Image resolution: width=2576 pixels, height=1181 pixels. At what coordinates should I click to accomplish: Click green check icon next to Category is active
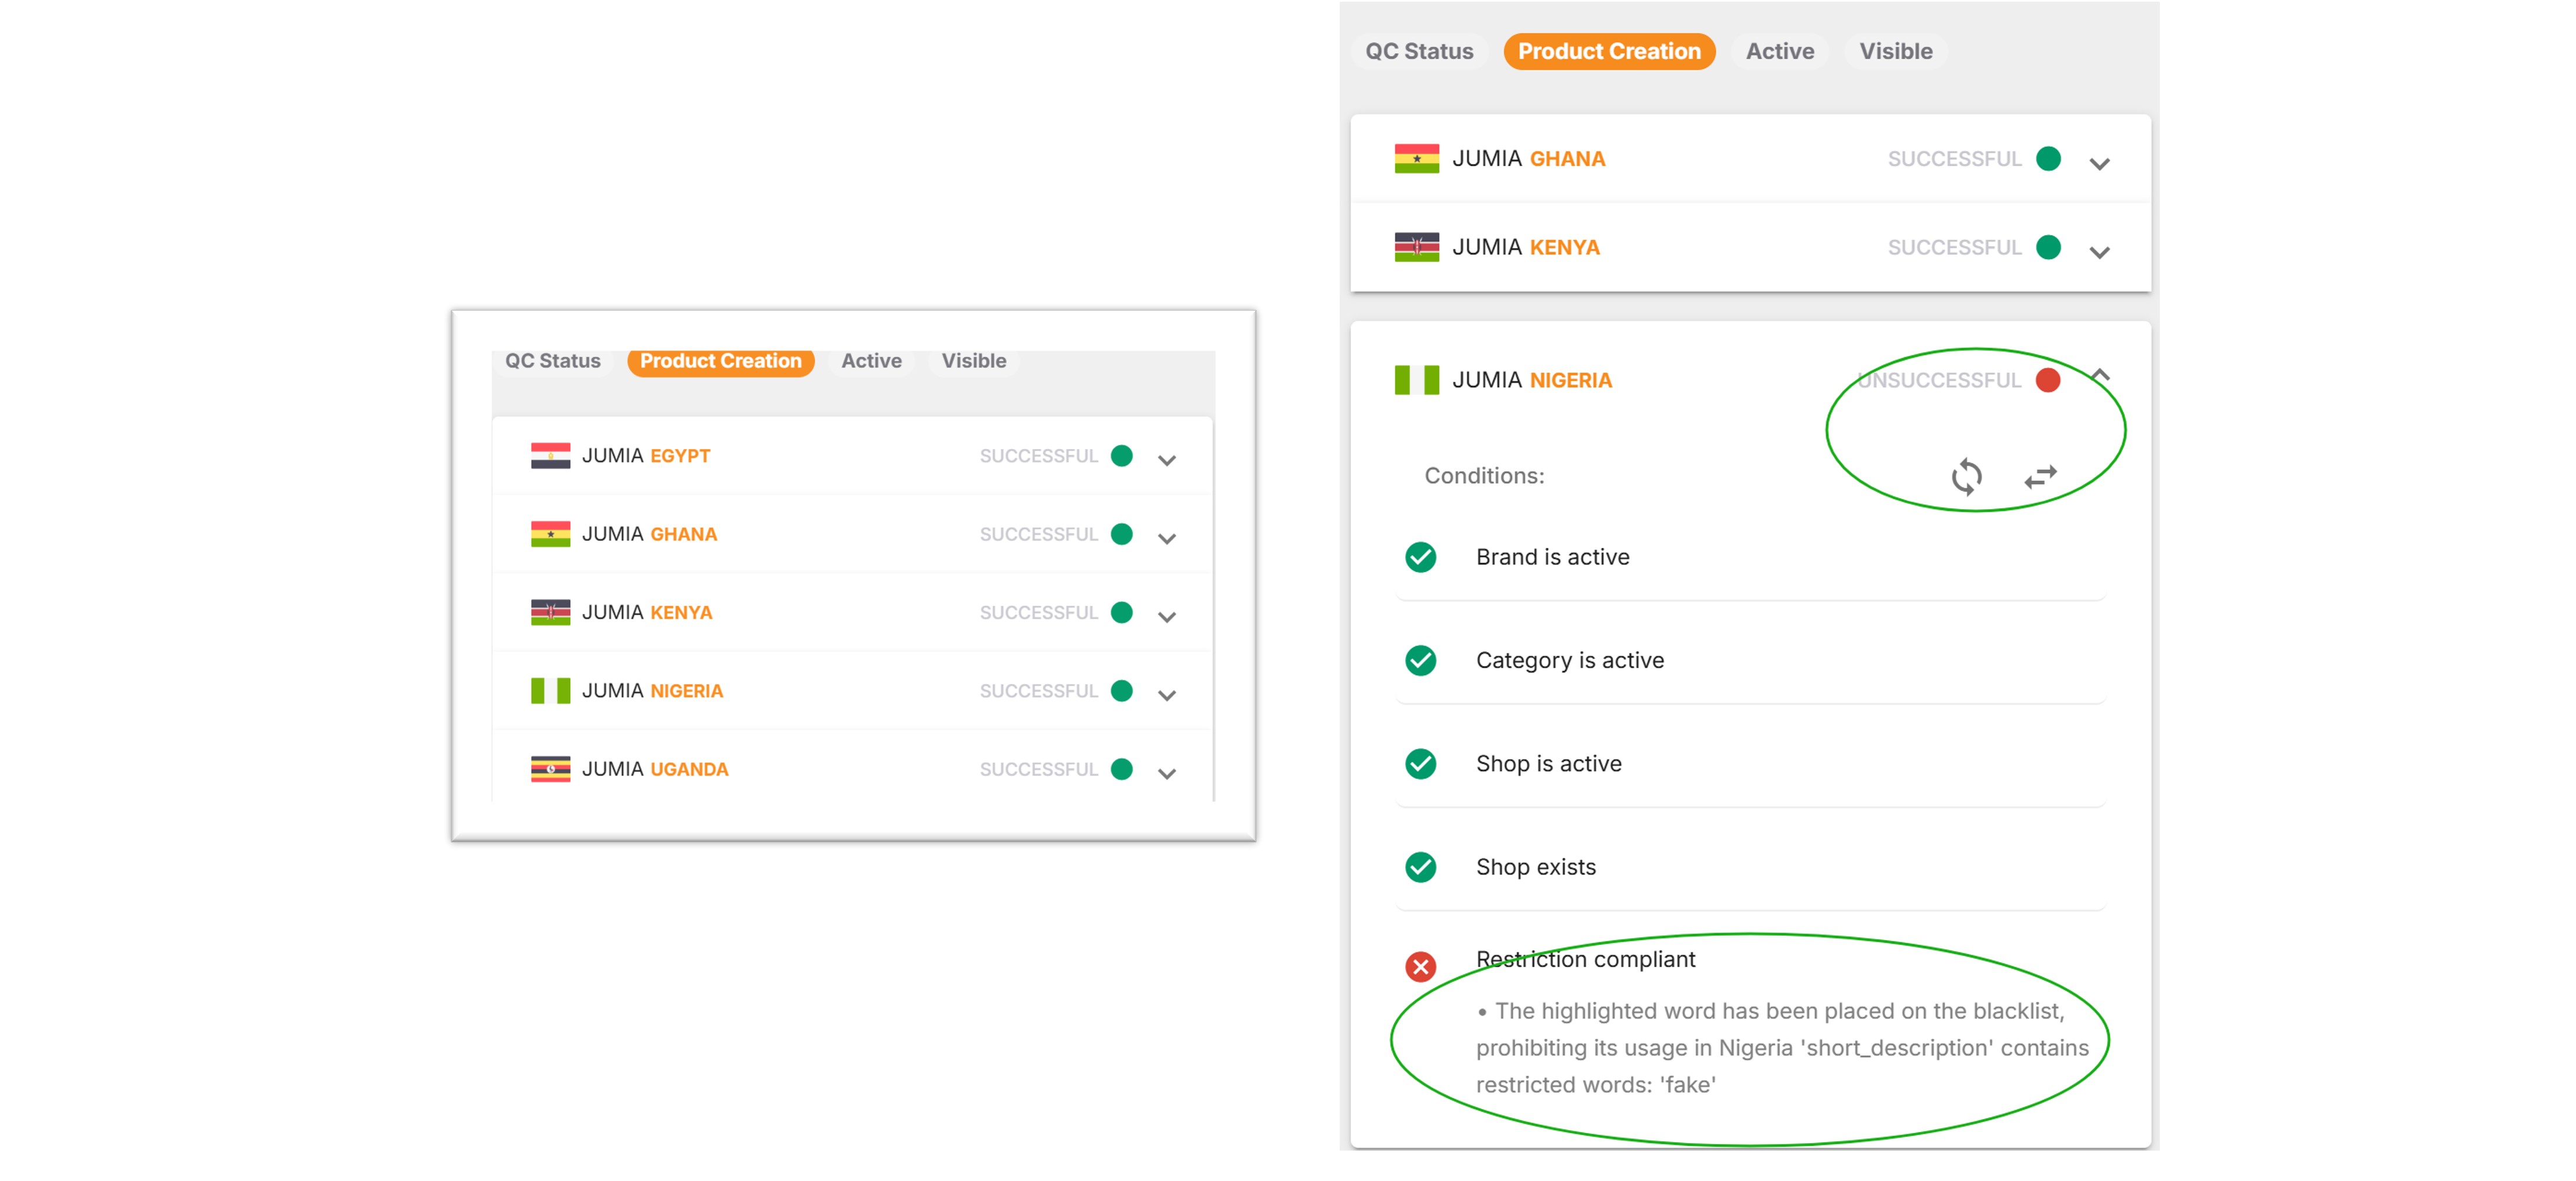[1420, 660]
